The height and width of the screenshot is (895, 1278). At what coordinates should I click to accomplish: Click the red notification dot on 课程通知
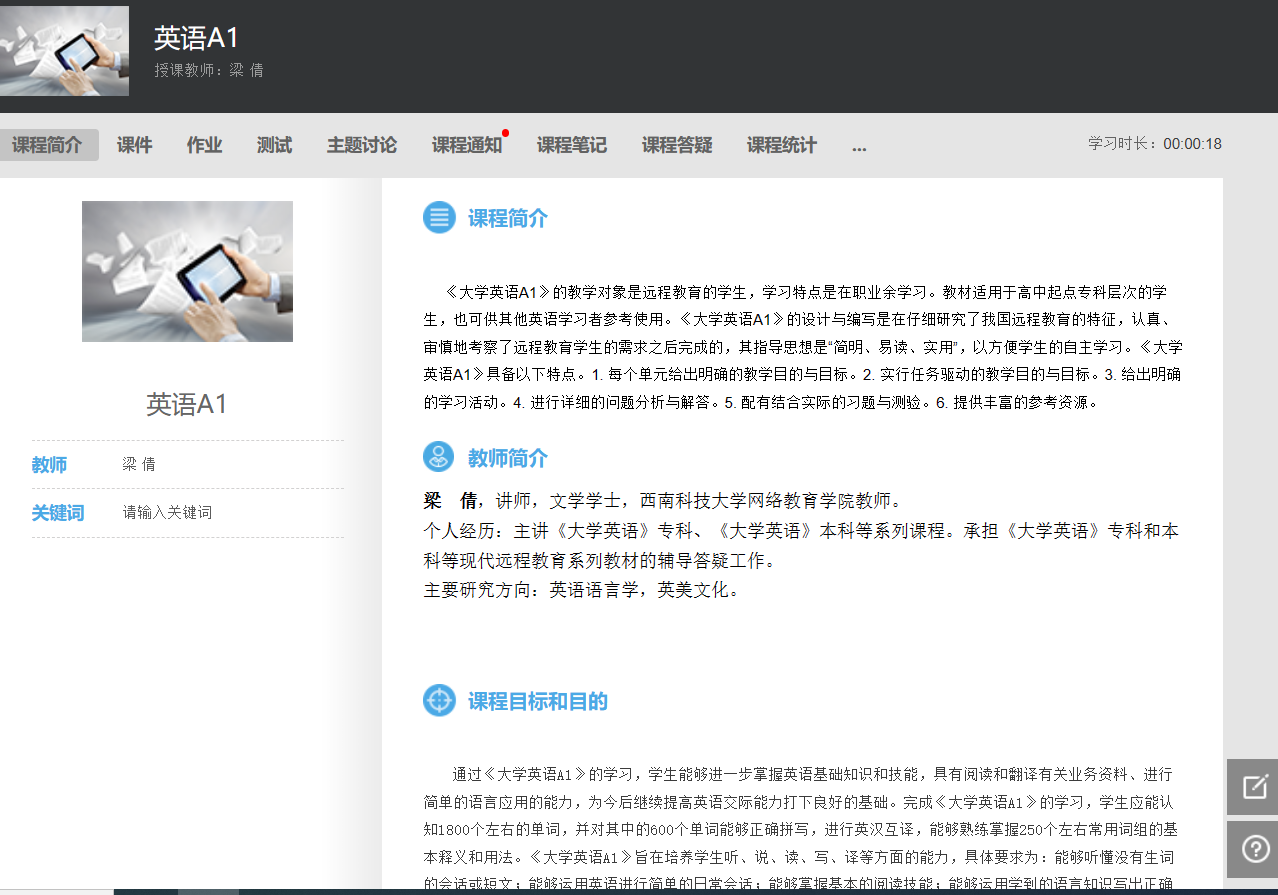click(506, 133)
